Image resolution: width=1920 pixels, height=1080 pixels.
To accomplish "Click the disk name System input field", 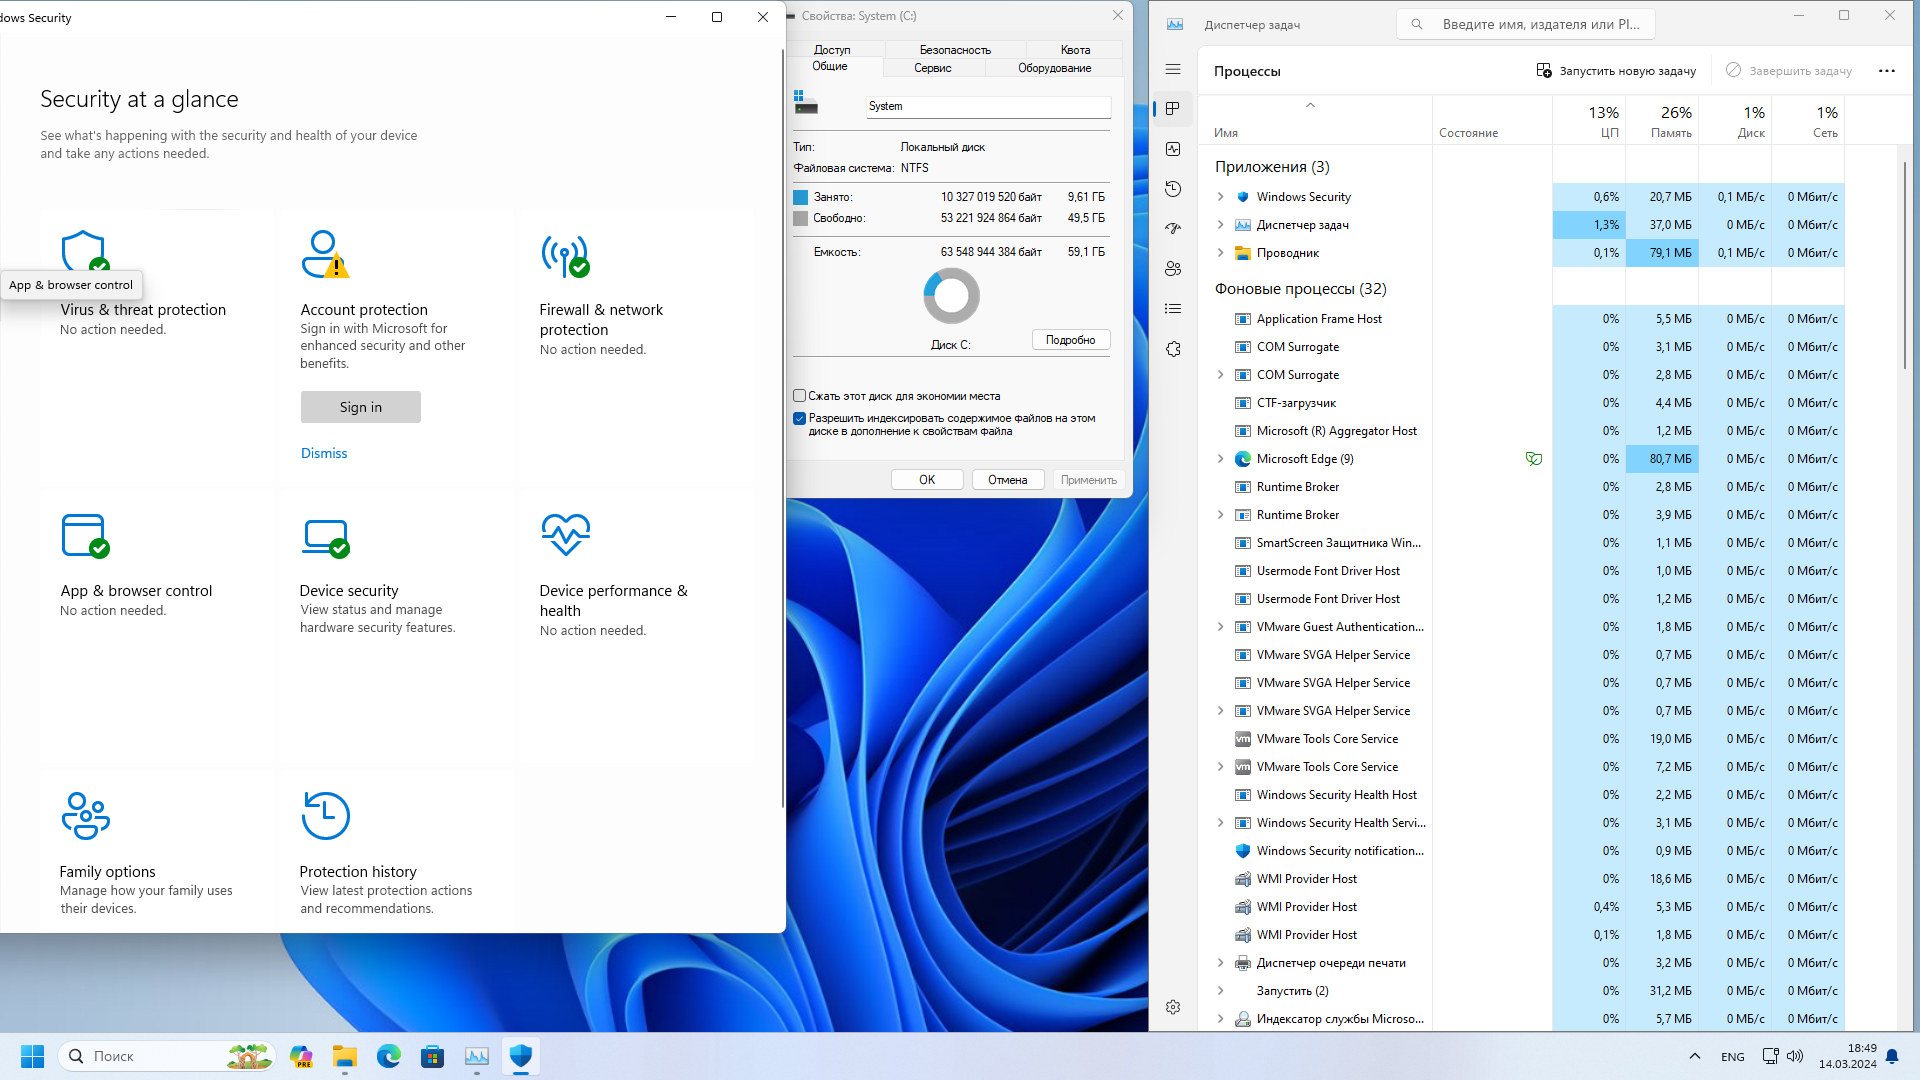I will [x=986, y=106].
